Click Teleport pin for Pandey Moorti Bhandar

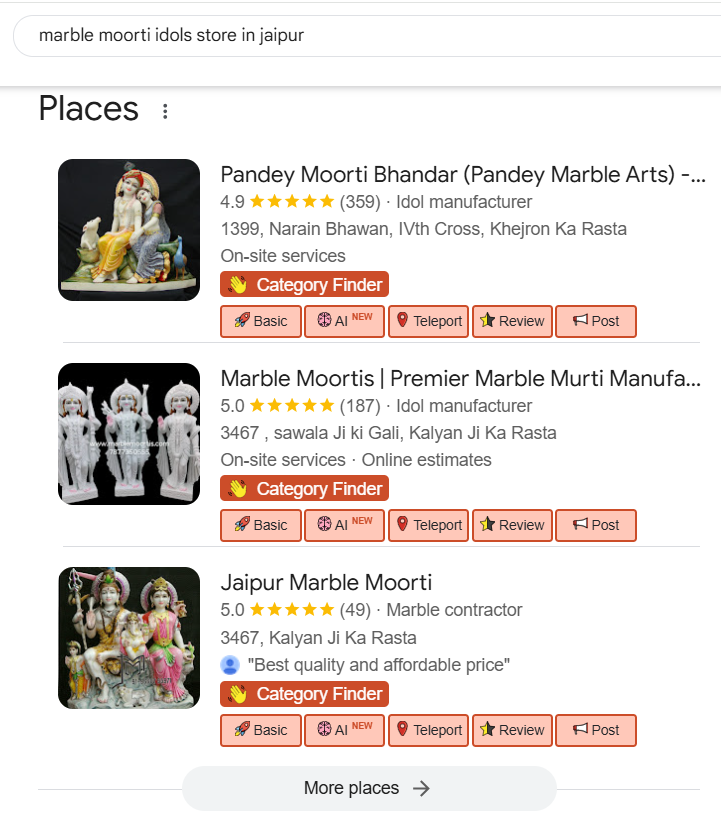pos(427,321)
